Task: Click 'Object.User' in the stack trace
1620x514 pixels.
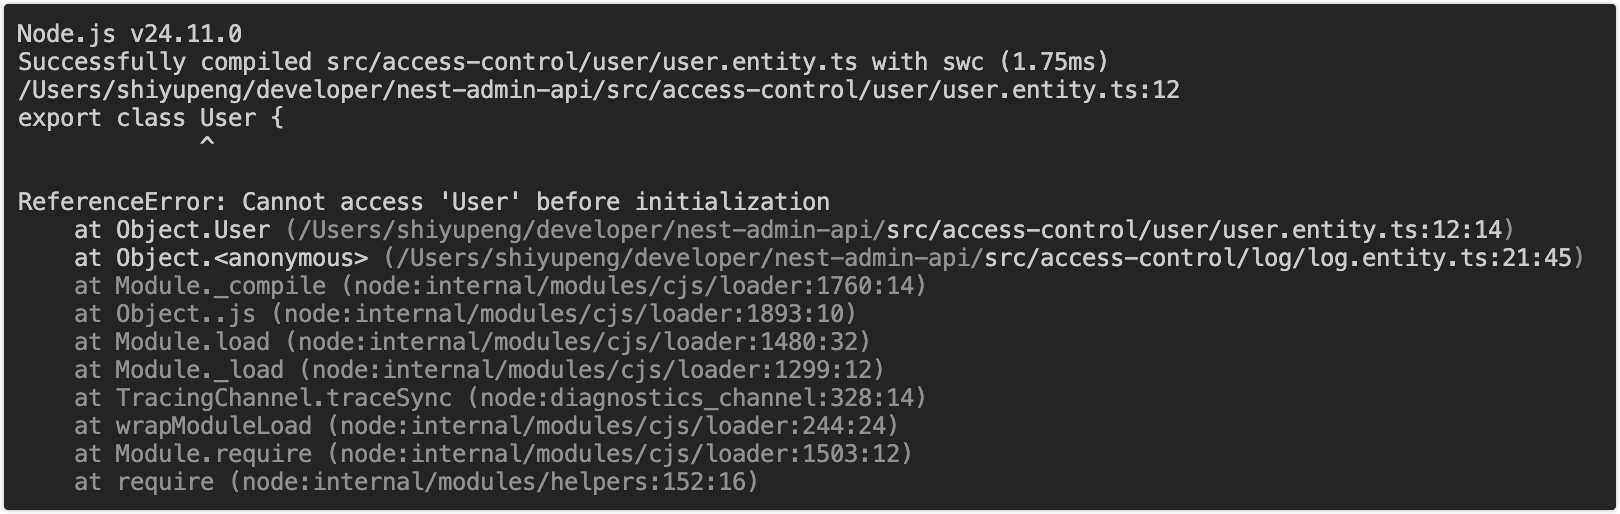Action: click(192, 230)
